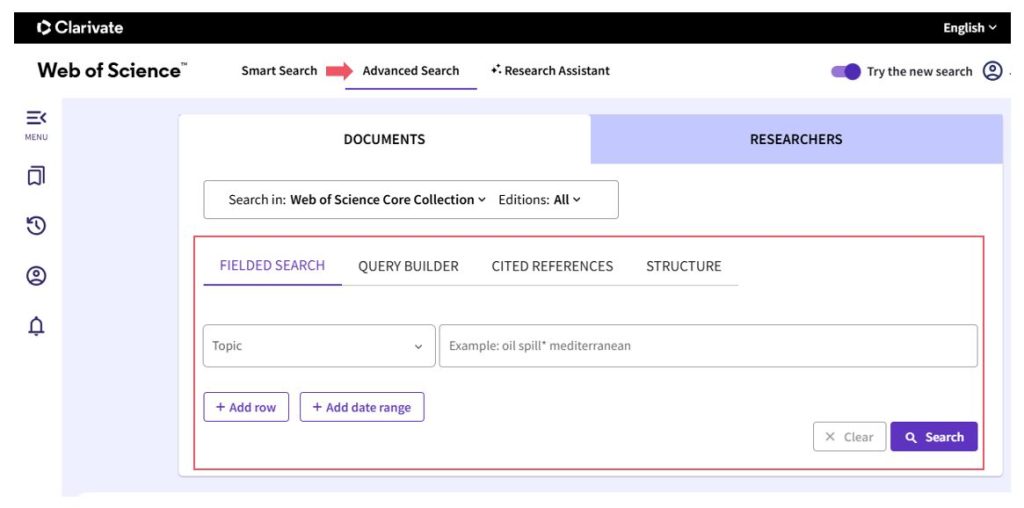The width and height of the screenshot is (1024, 508).
Task: Click the Web of Science logo
Action: pos(111,71)
